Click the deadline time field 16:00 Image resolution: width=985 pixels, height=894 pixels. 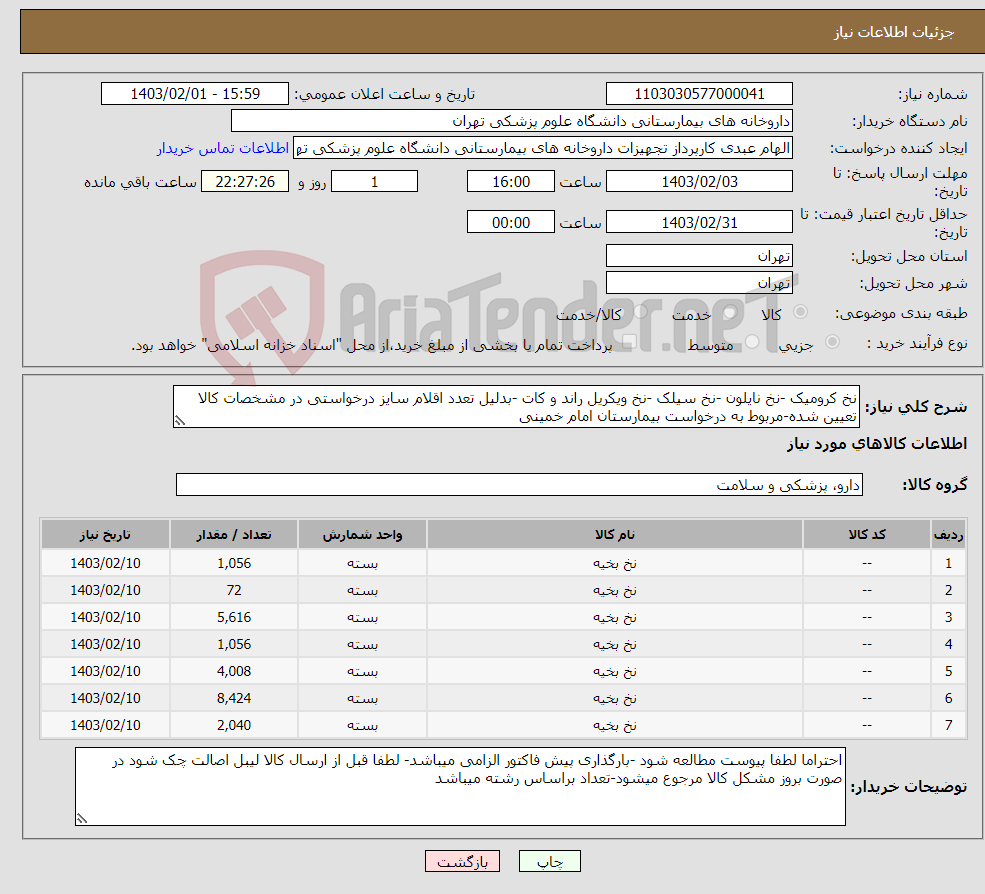pyautogui.click(x=511, y=182)
